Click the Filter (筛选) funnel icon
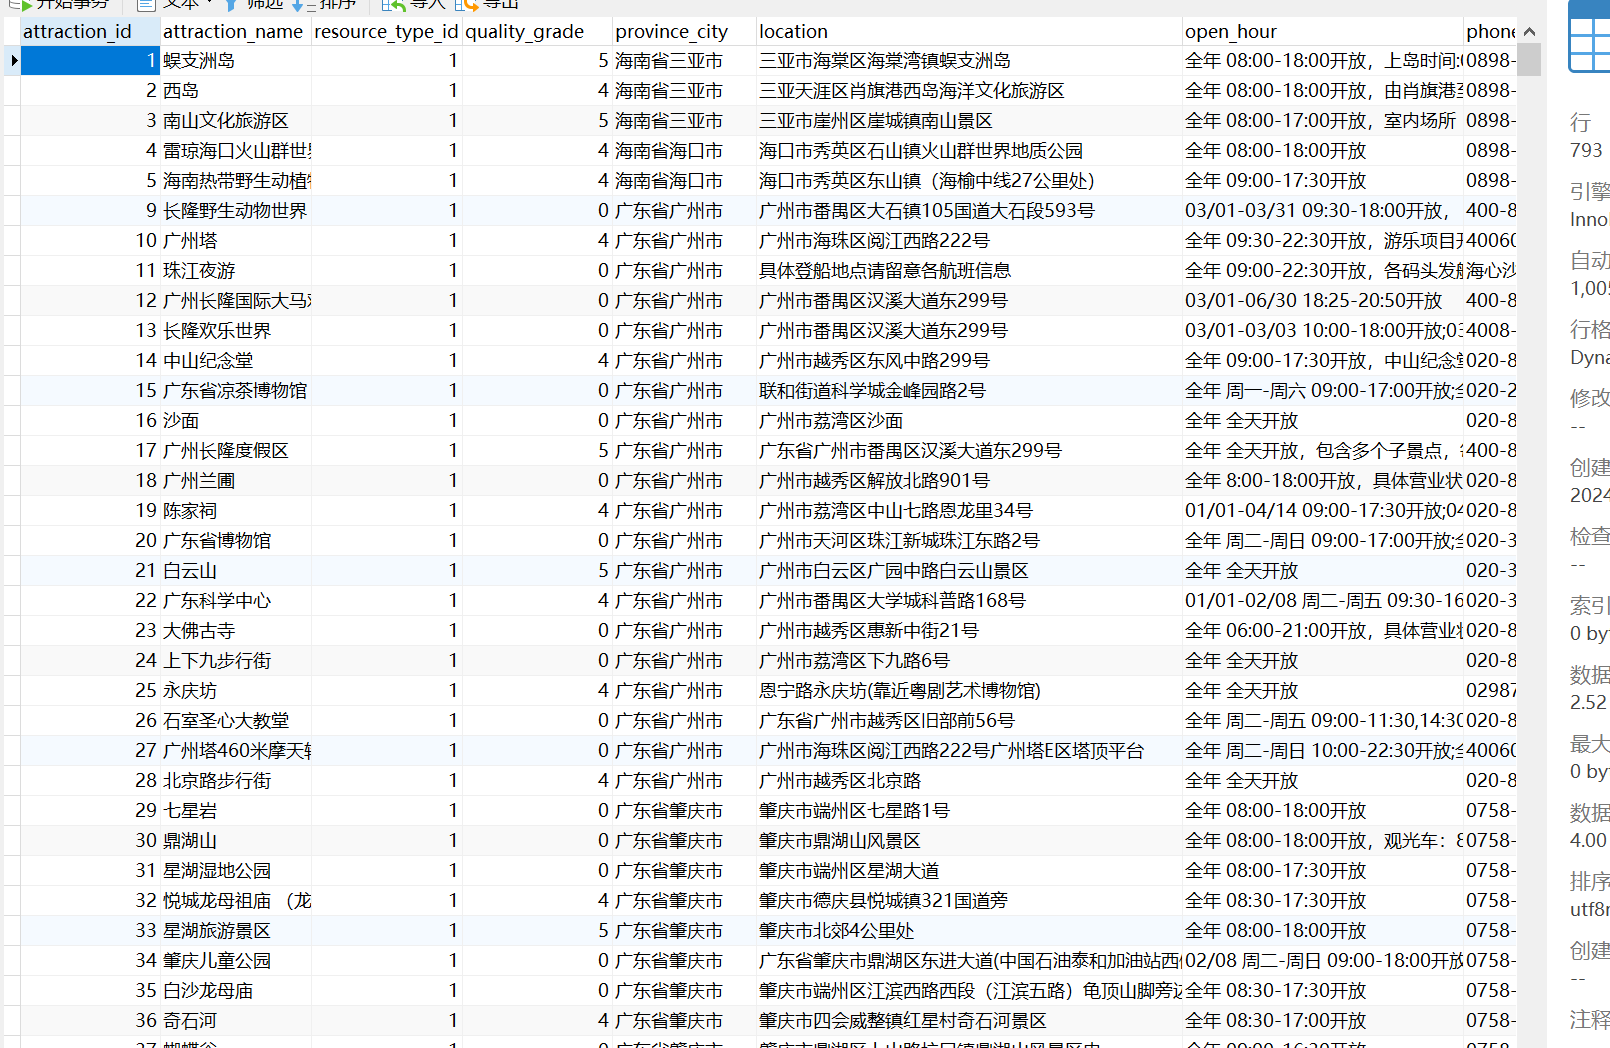Screen dimensions: 1610x1048 tap(231, 5)
